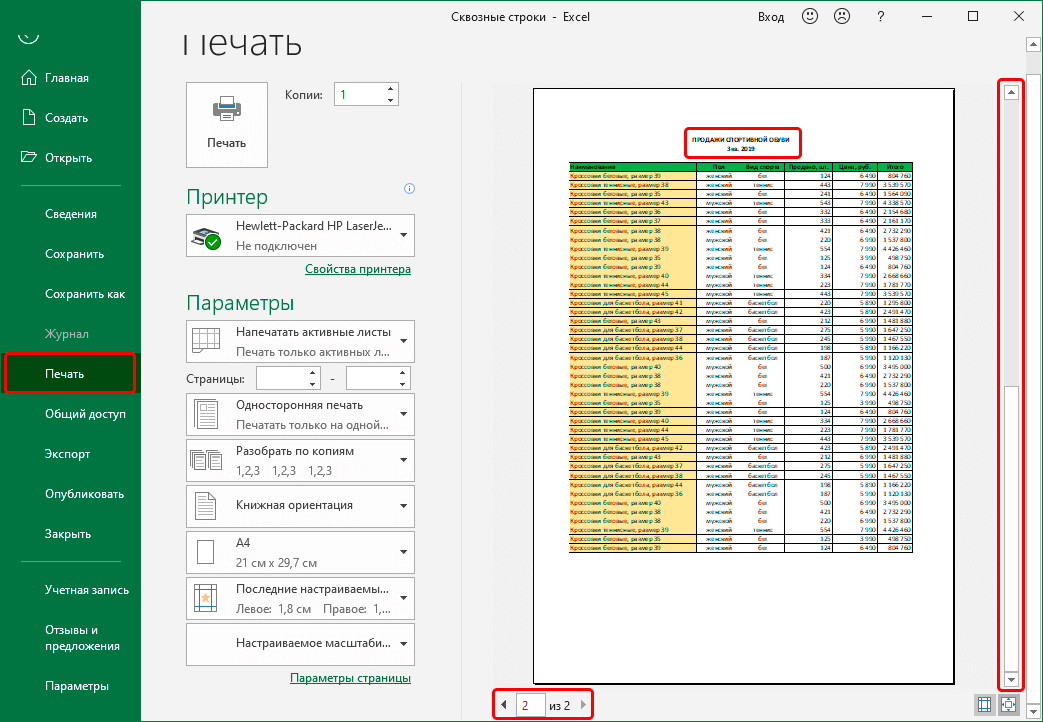This screenshot has width=1043, height=722.
Task: Open the Hewlett-Packard printer dropdown
Action: (300, 236)
